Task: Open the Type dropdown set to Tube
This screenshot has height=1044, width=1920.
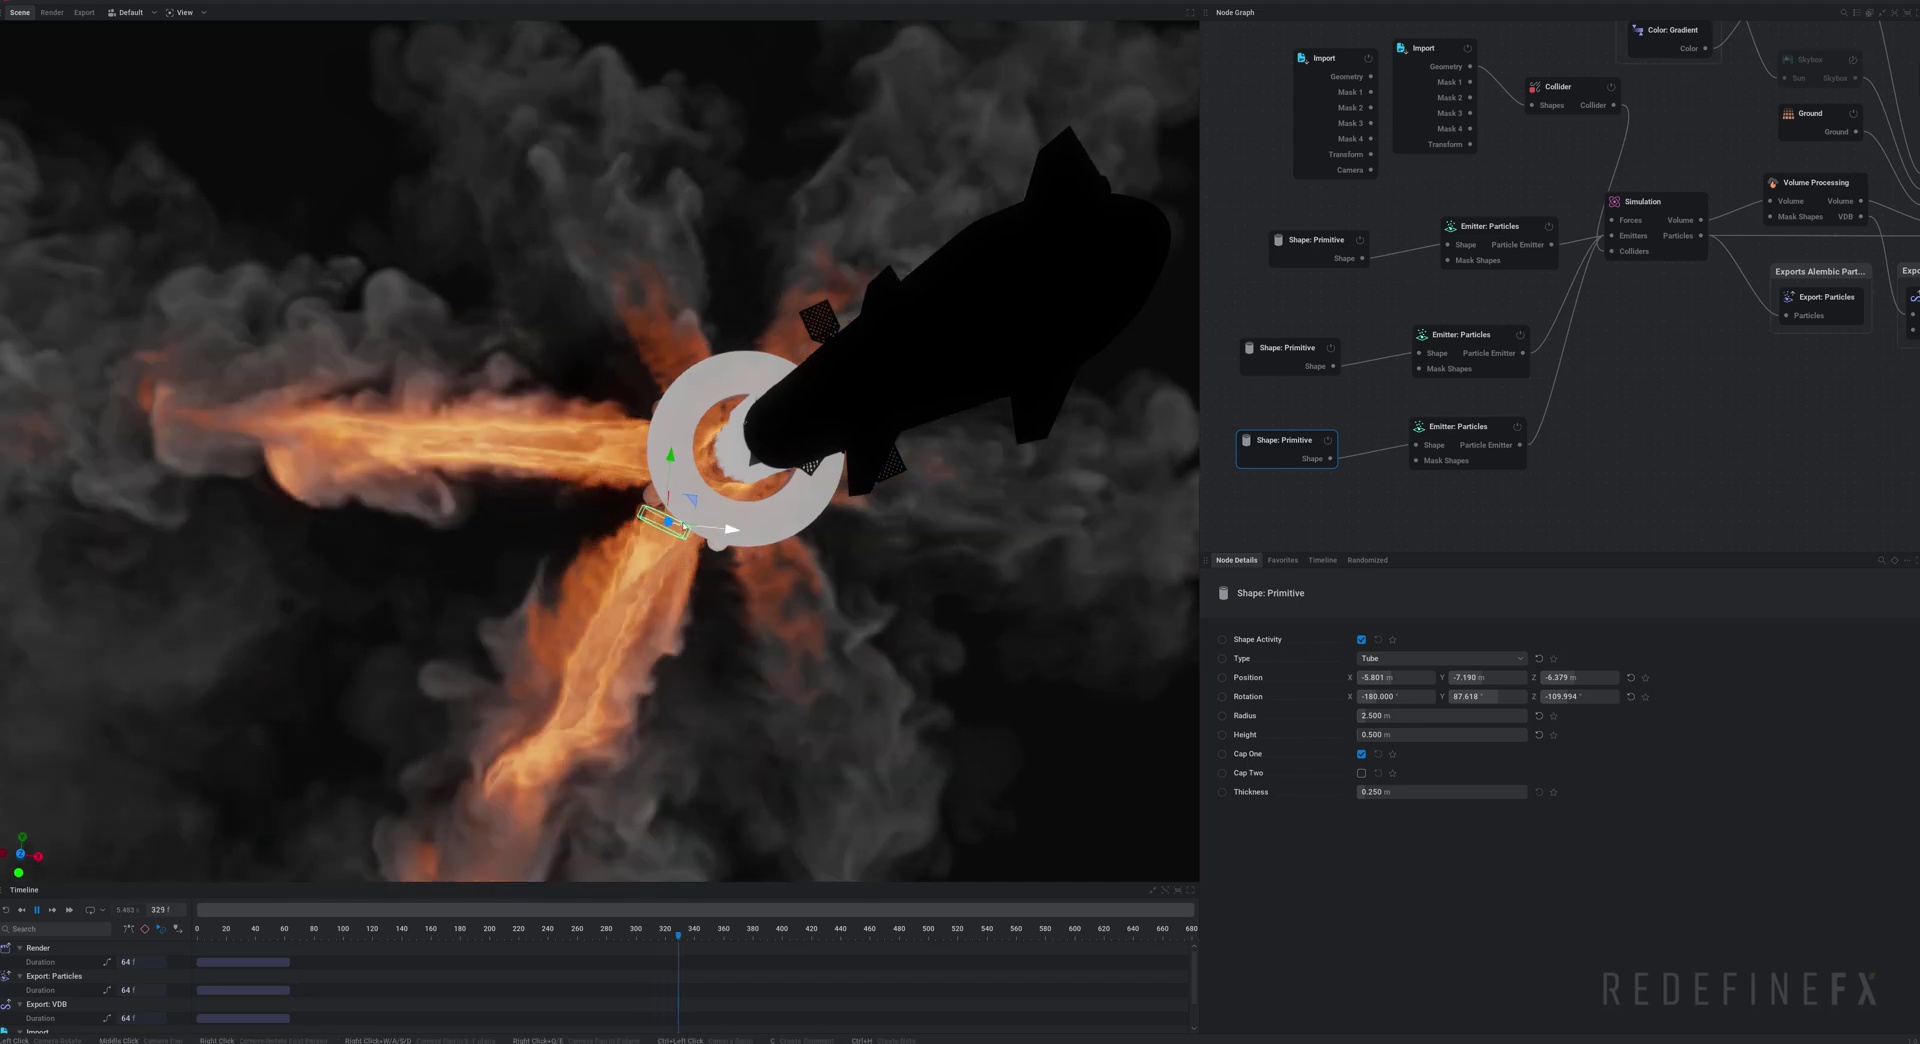Action: tap(1441, 659)
